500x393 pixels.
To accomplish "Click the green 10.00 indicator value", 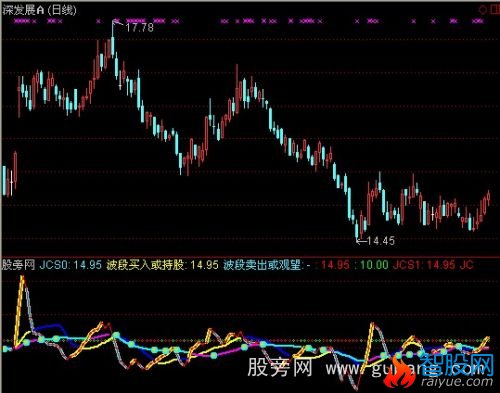I will (x=374, y=265).
